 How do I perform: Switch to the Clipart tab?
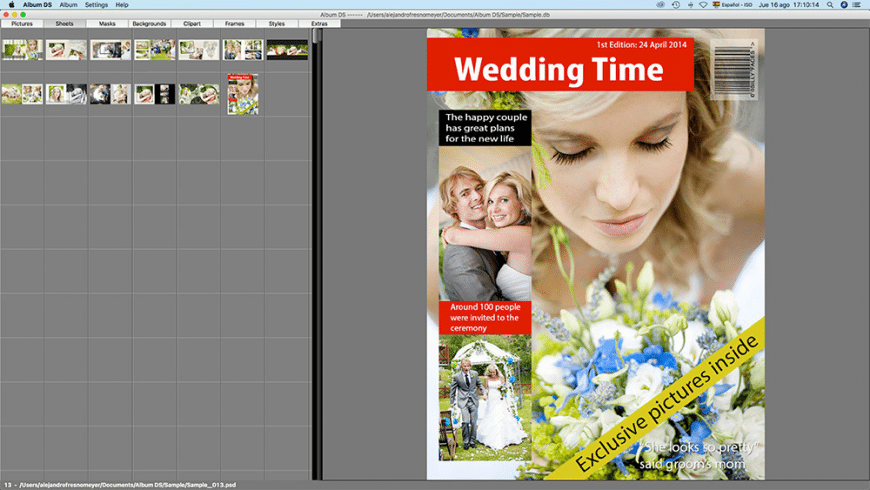[x=192, y=23]
